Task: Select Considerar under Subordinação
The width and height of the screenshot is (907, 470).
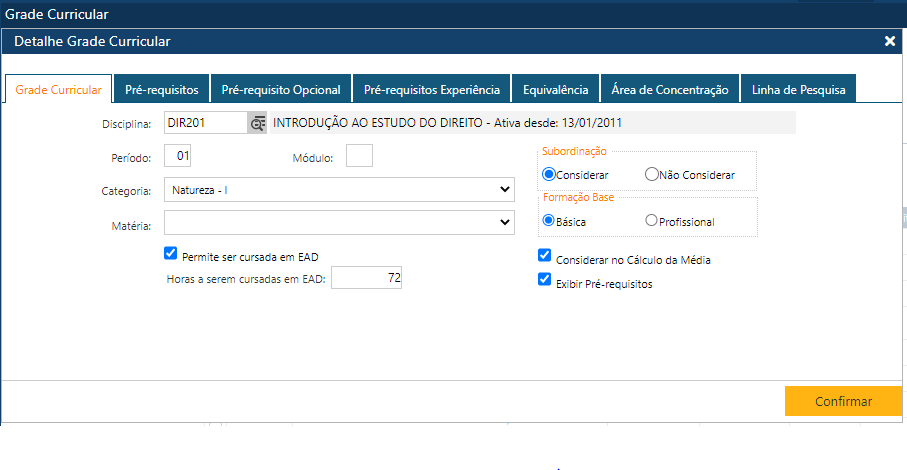Action: [x=548, y=174]
